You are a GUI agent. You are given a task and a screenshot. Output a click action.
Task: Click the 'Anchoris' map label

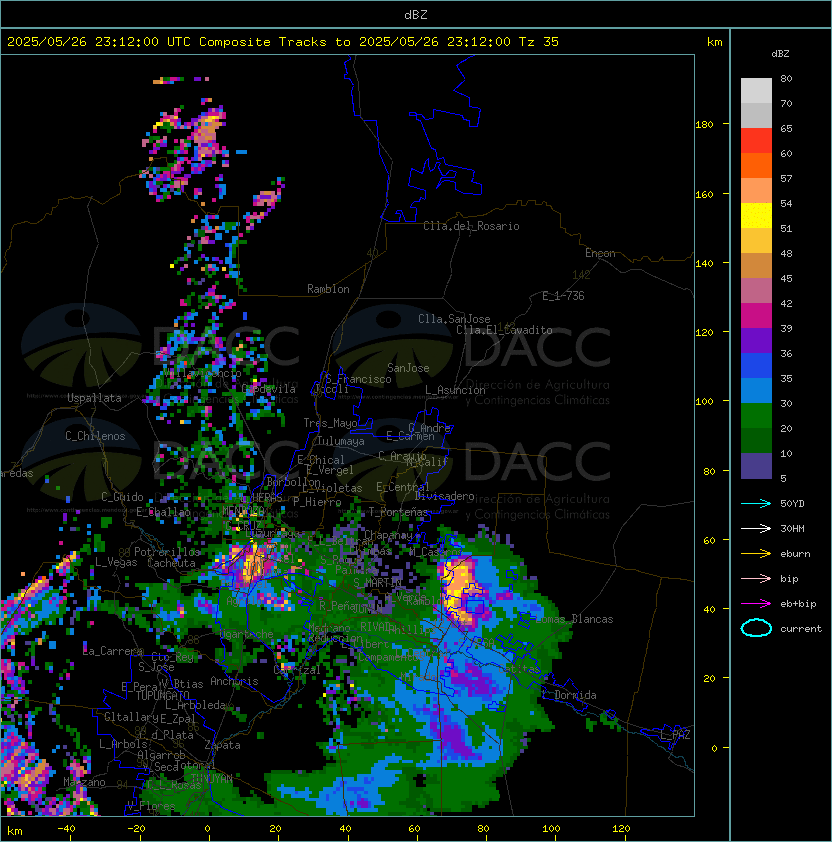coord(234,681)
